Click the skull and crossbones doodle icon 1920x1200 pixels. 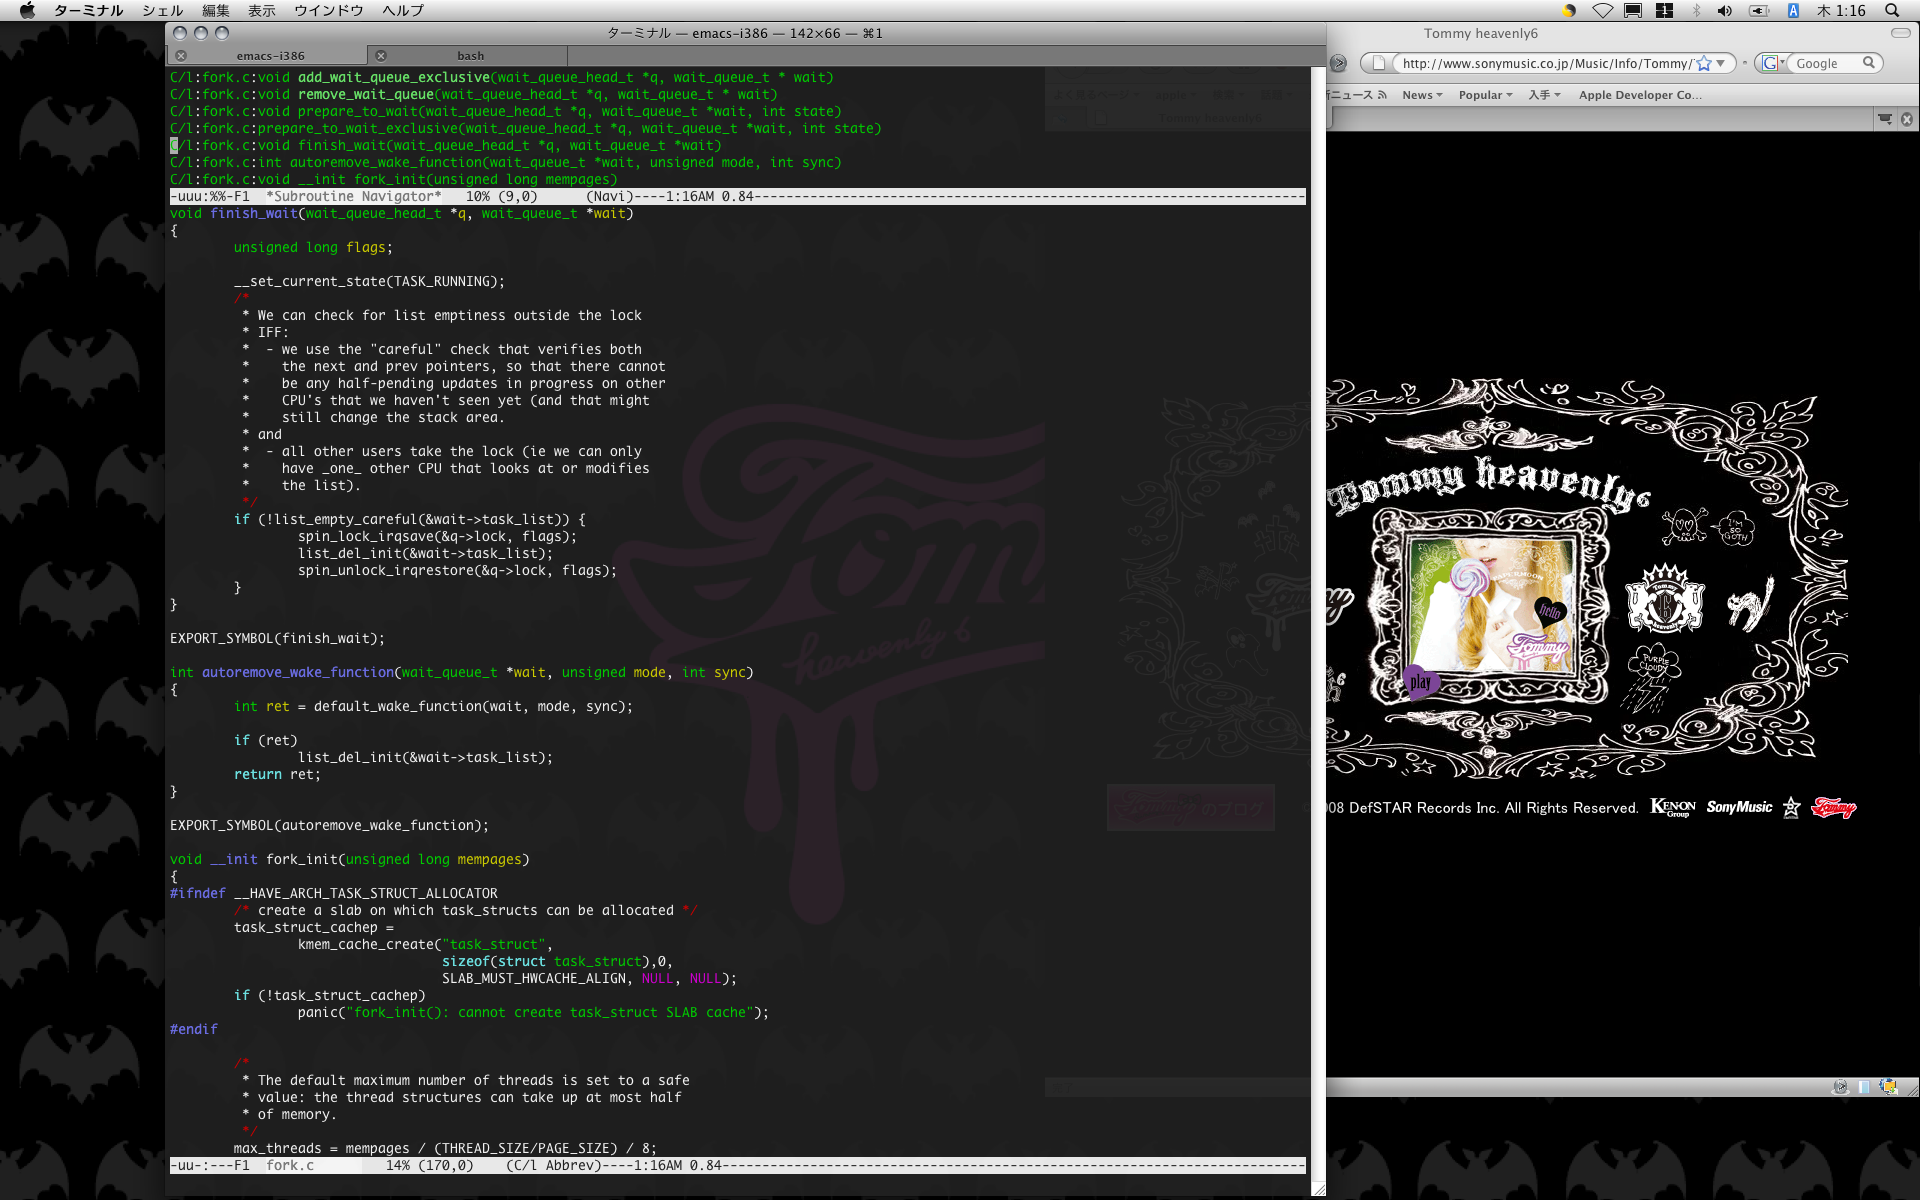(x=1684, y=526)
